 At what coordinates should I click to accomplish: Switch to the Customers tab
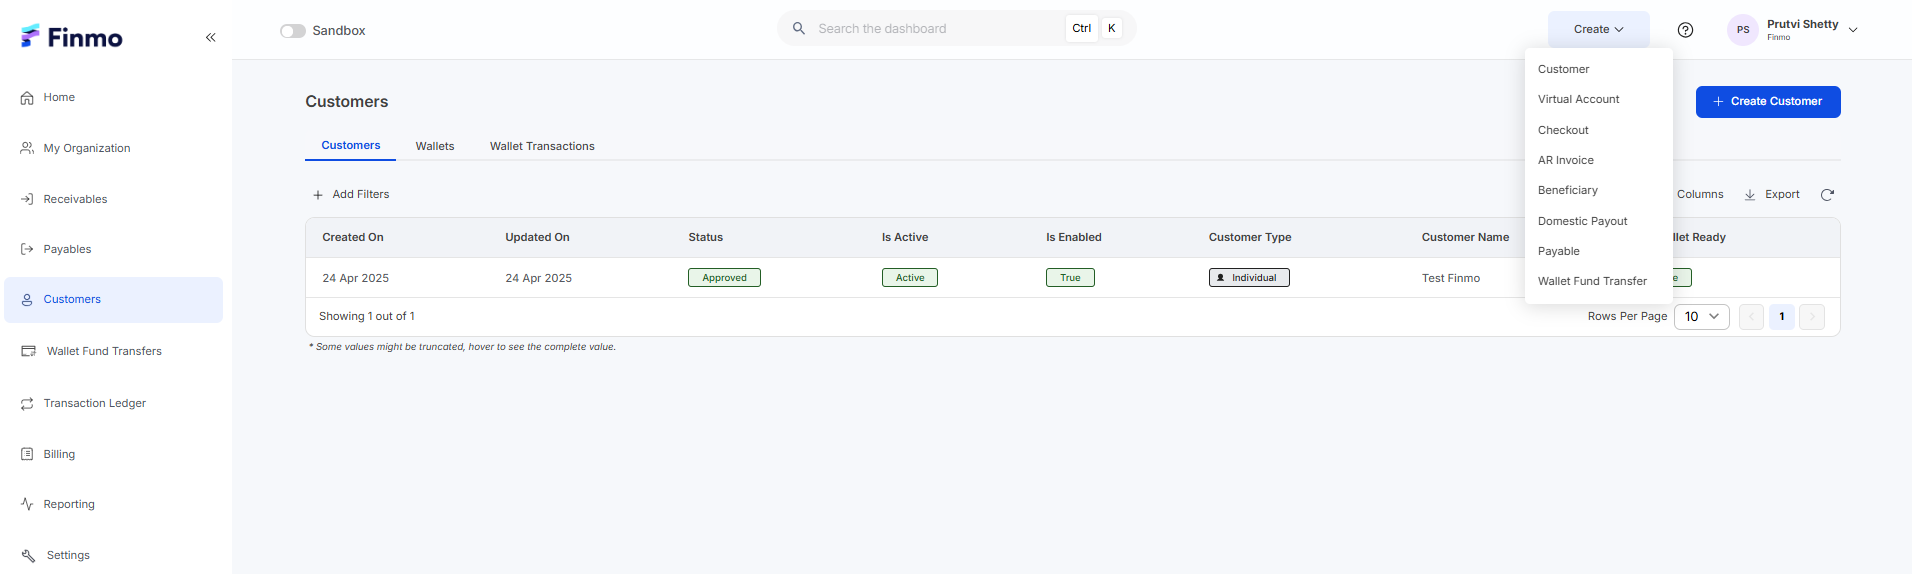coord(350,145)
